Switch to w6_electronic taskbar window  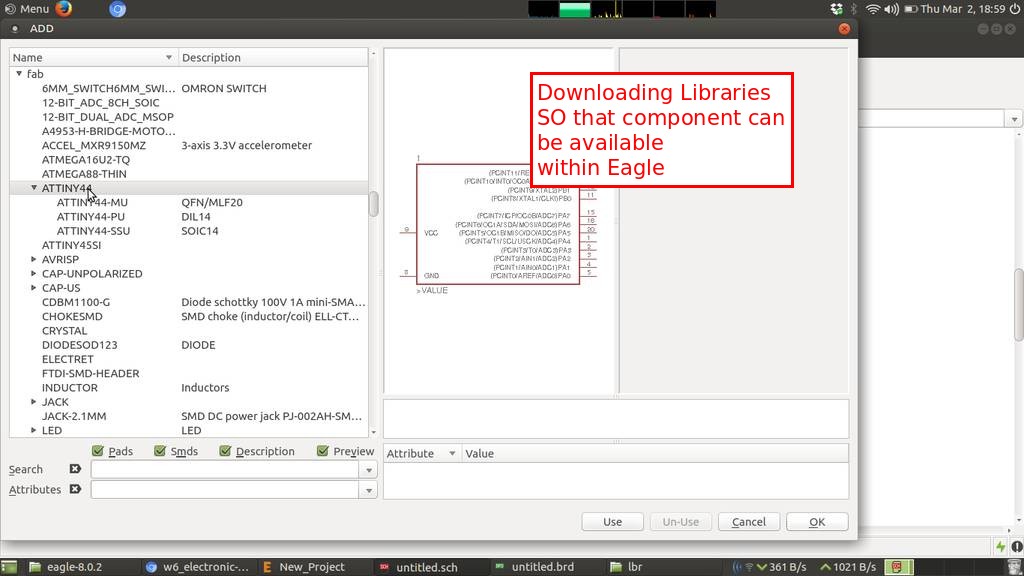pyautogui.click(x=197, y=567)
